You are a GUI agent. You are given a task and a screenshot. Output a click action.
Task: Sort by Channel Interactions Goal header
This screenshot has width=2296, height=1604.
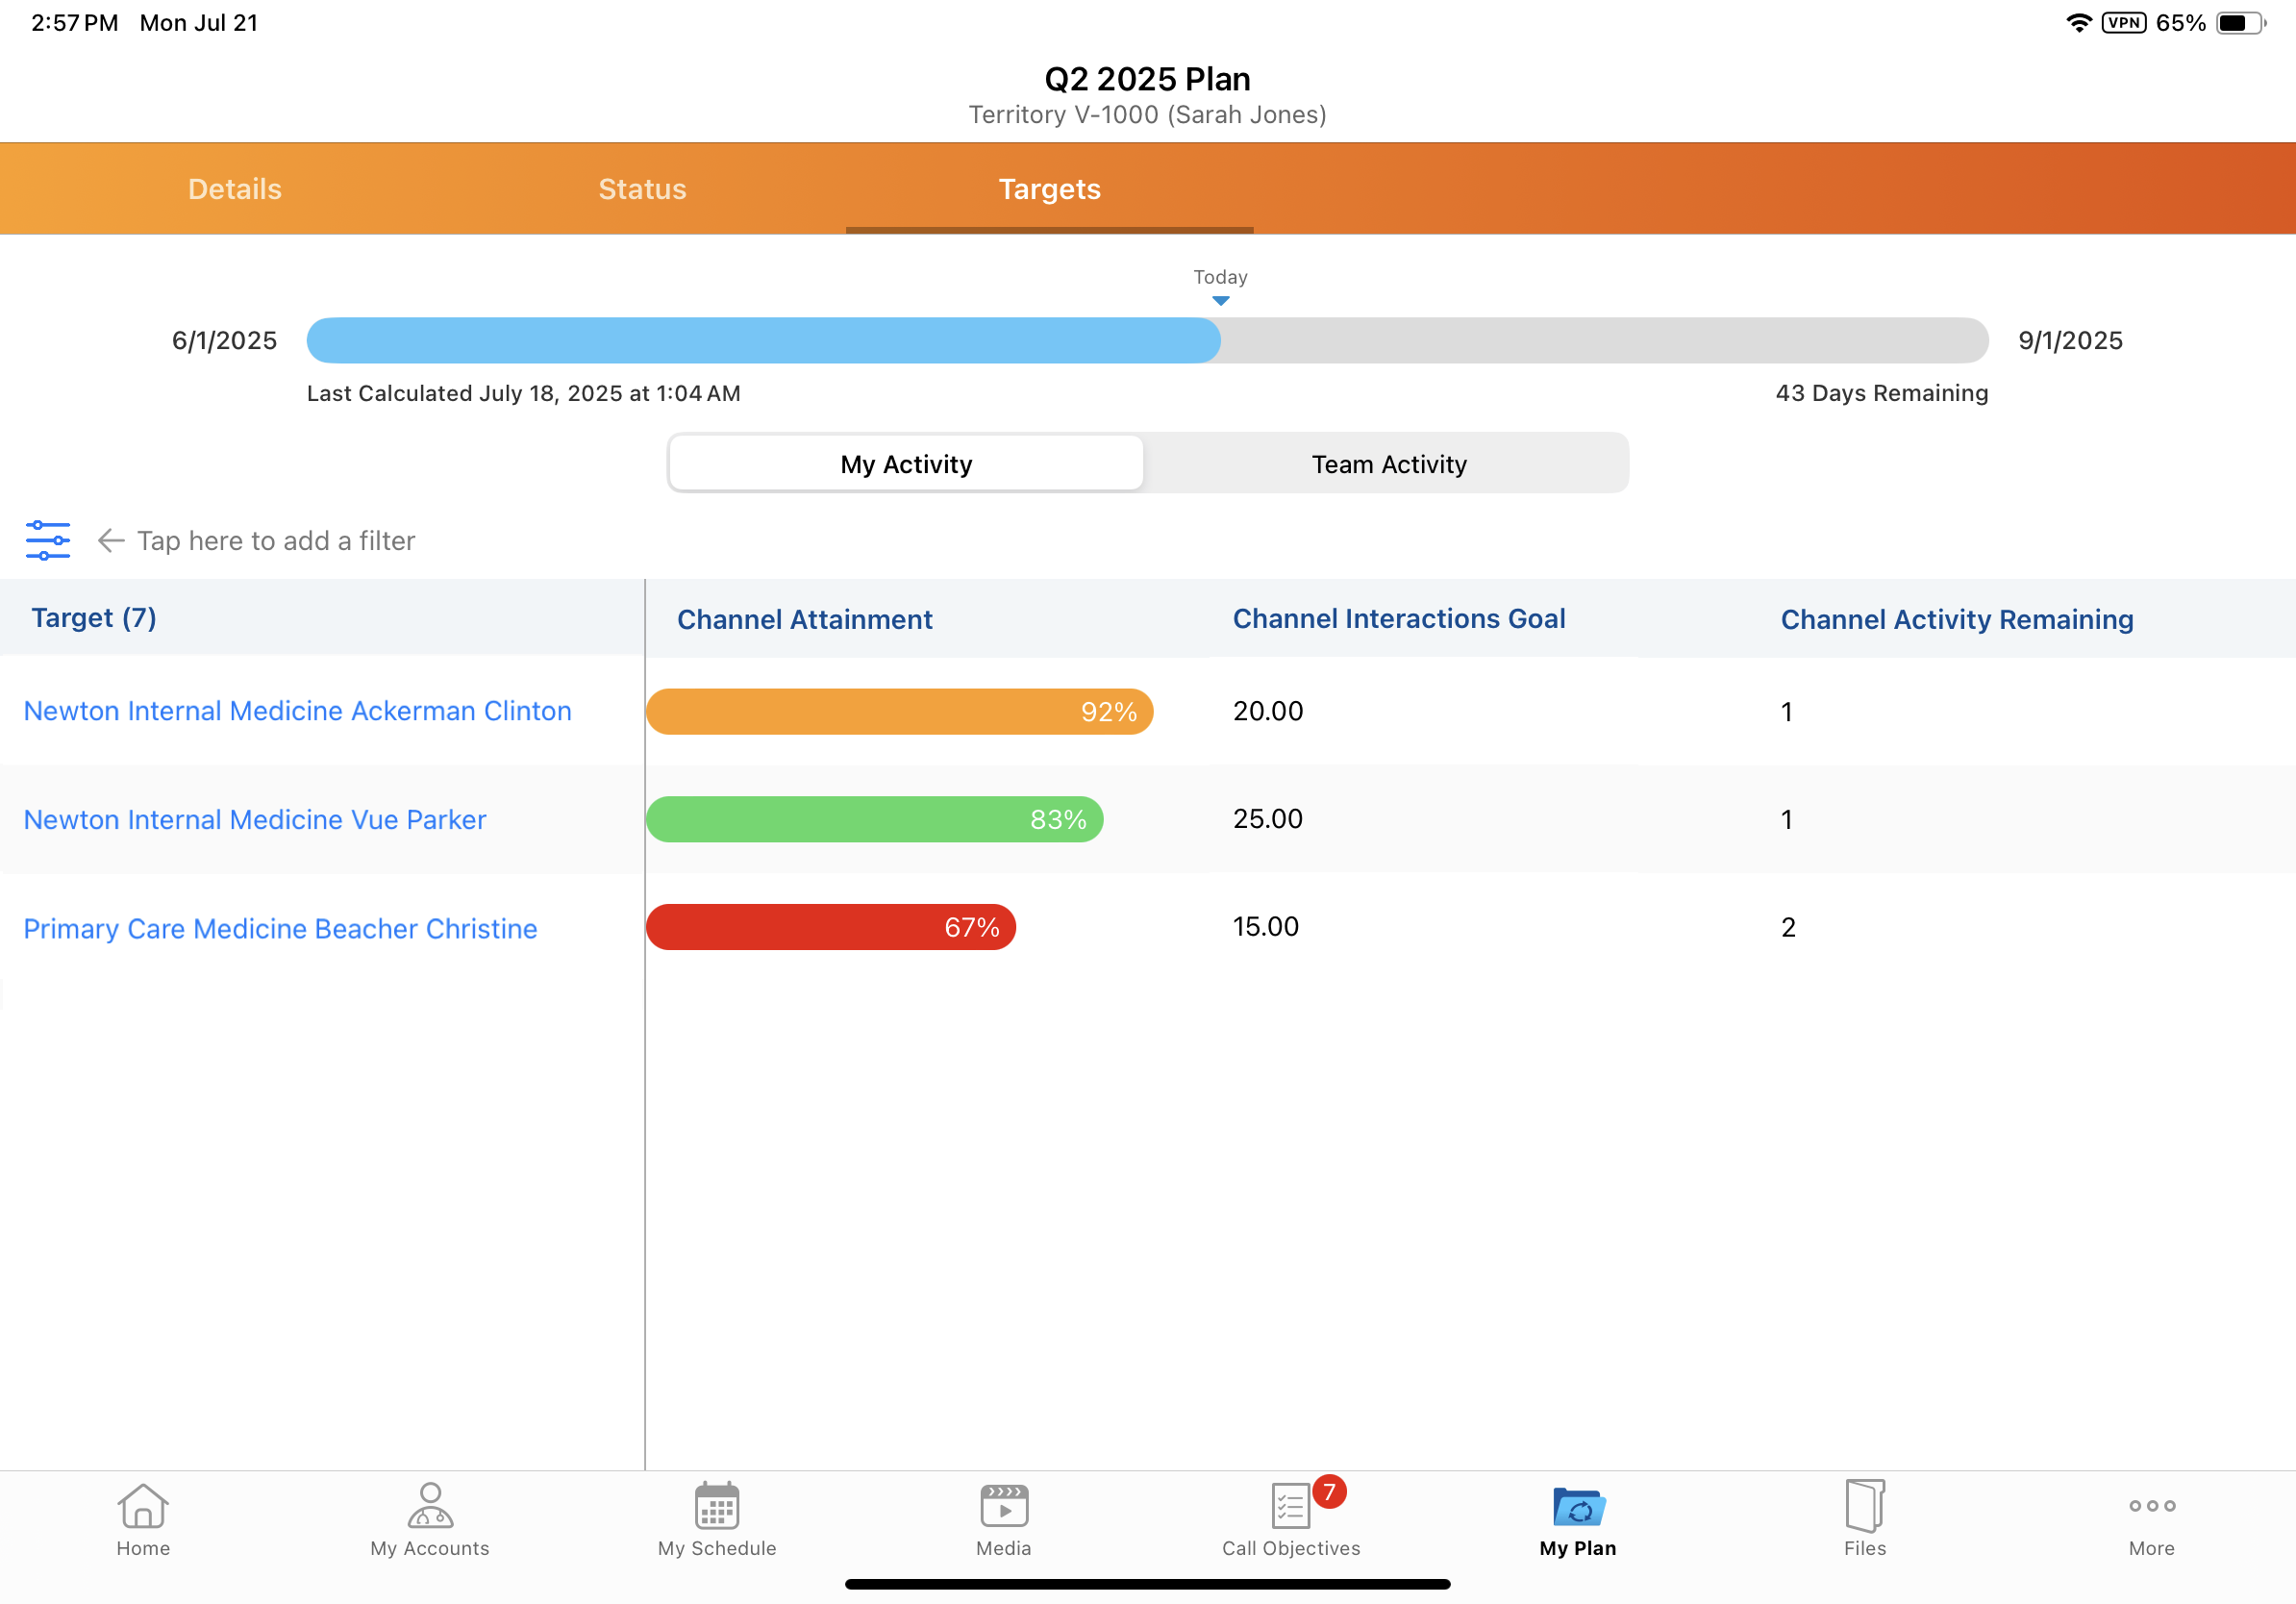(x=1398, y=619)
